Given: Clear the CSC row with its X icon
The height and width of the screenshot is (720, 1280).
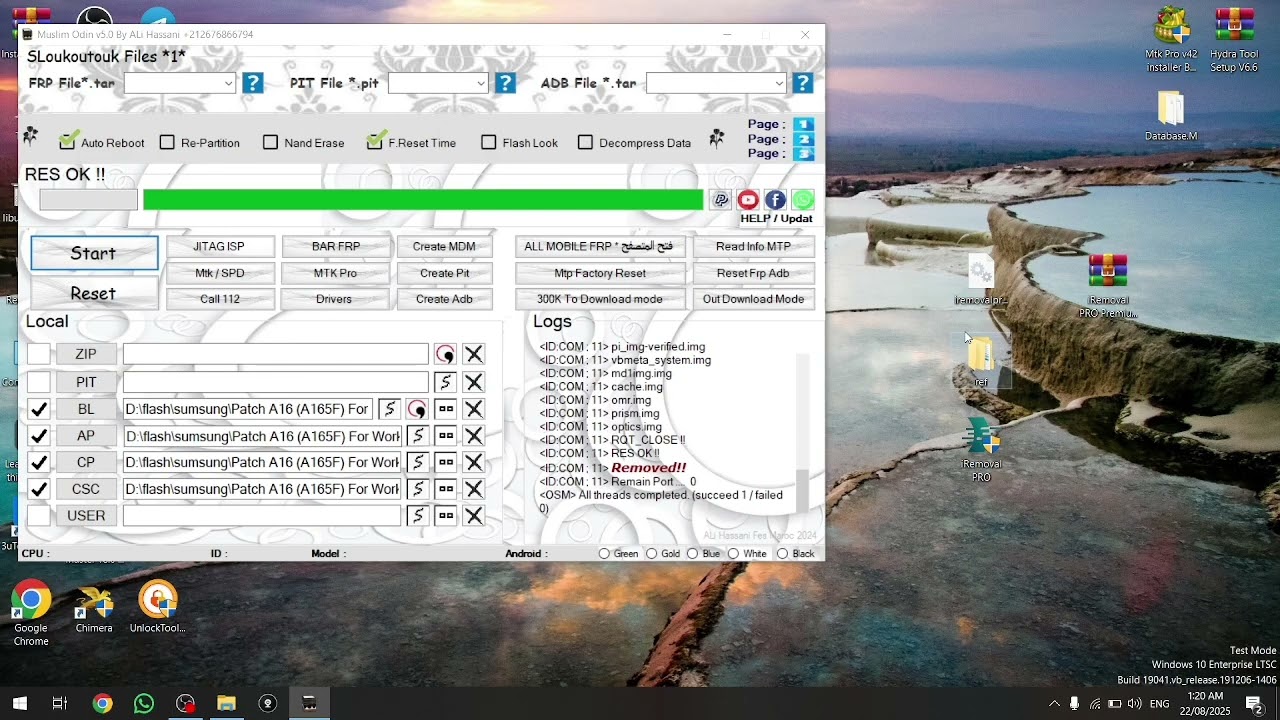Looking at the screenshot, I should pos(474,489).
